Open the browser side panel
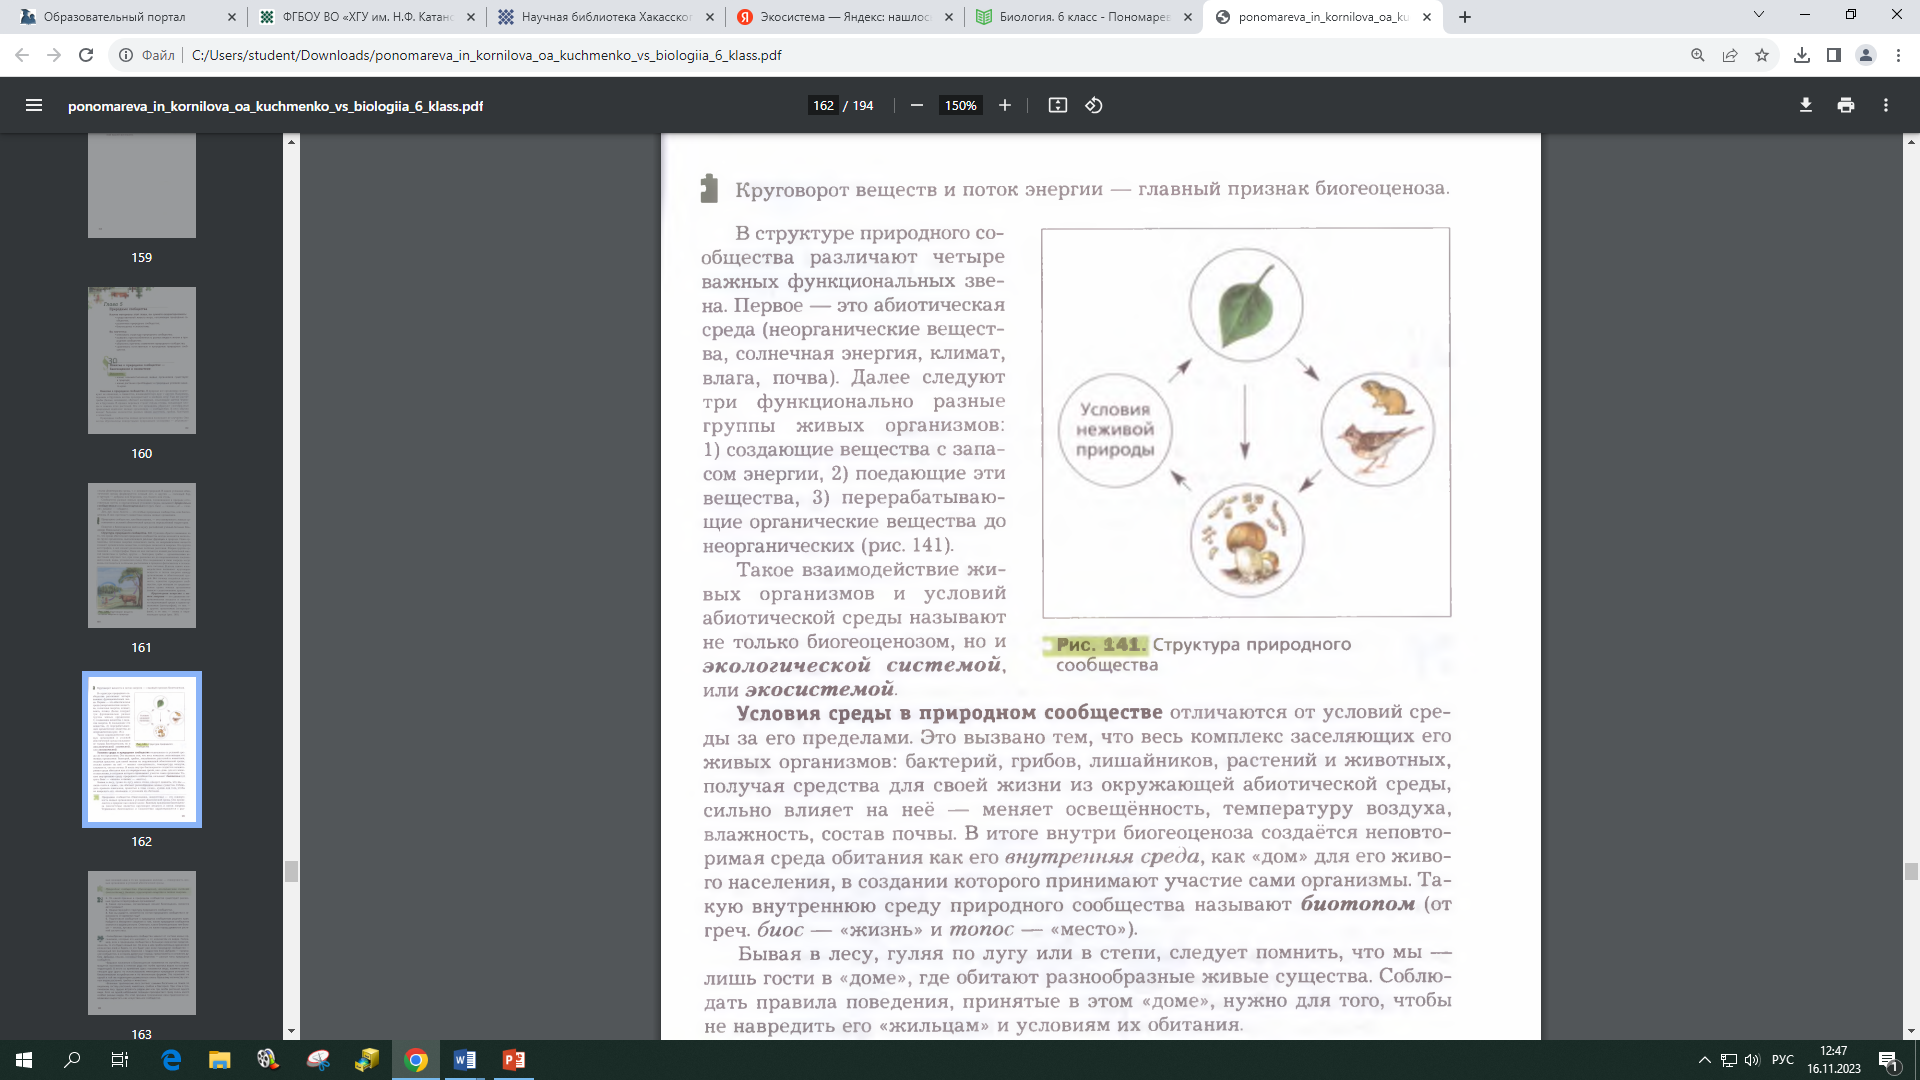The image size is (1920, 1080). click(x=1834, y=55)
